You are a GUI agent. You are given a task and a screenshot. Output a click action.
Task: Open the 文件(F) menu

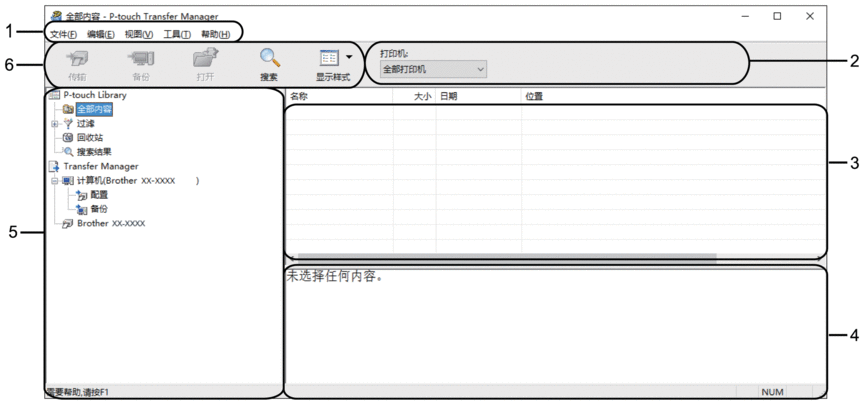[63, 34]
